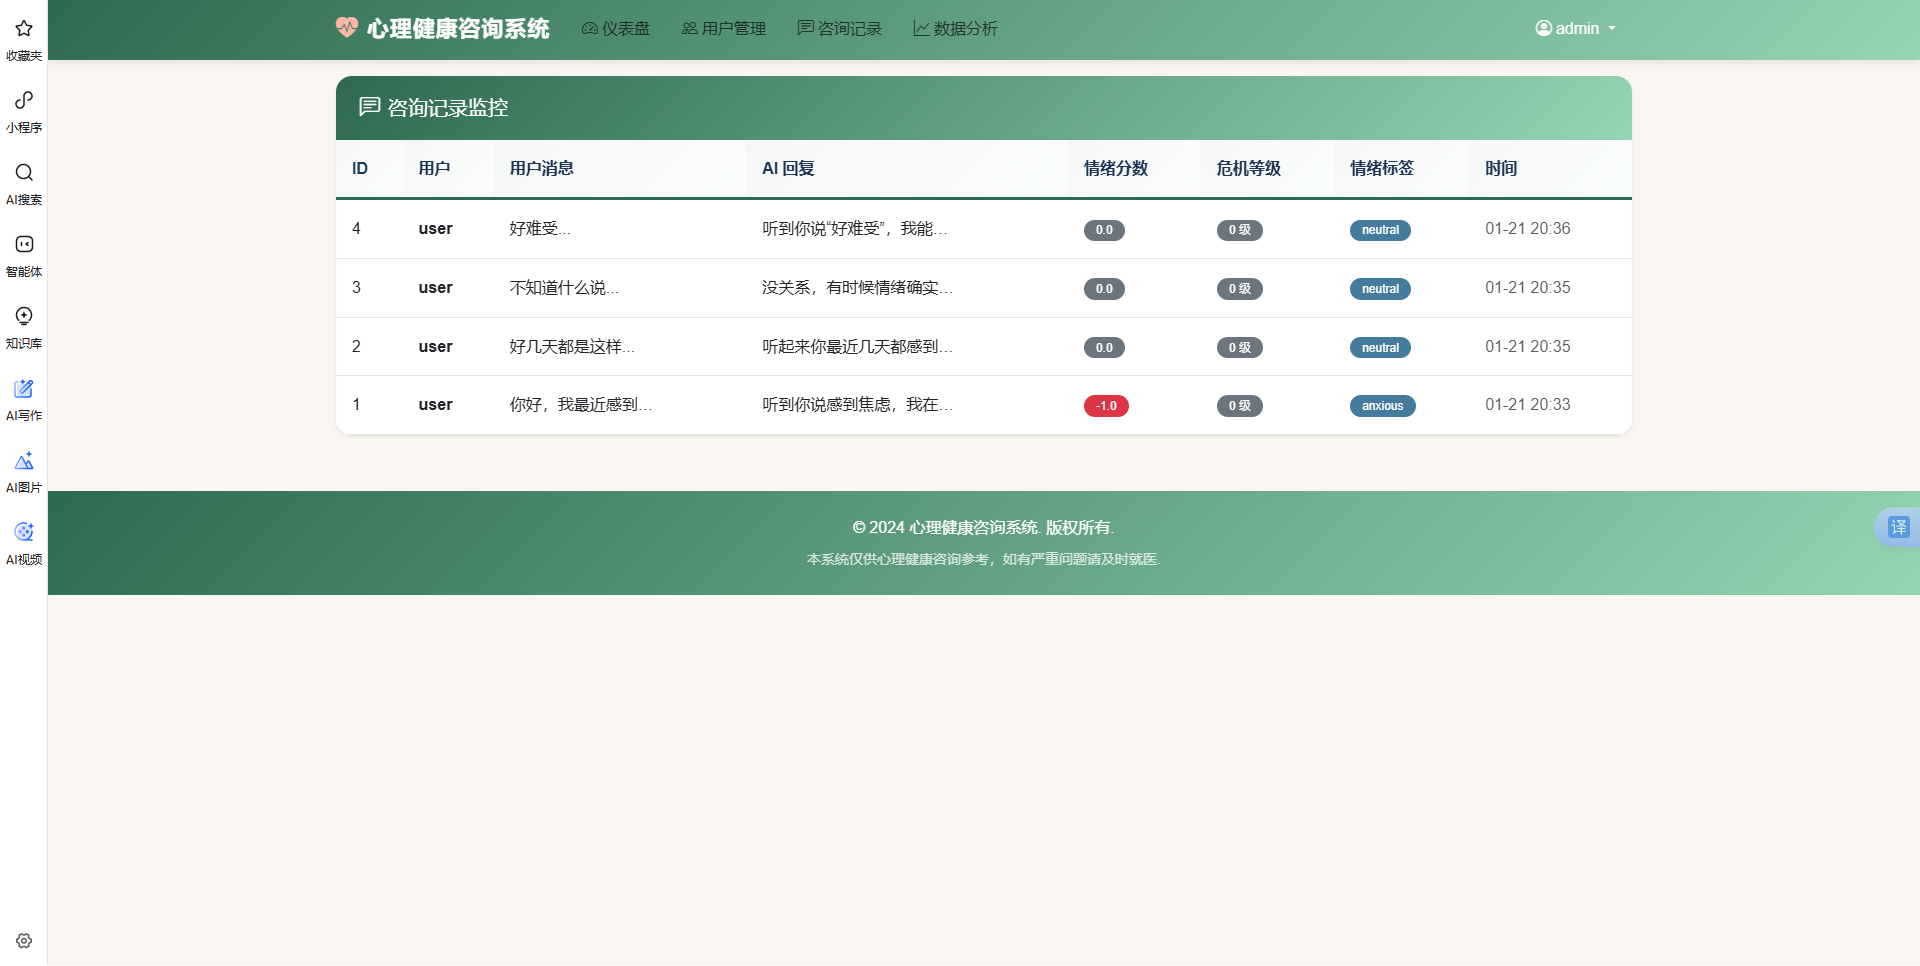Toggle the anxious emotion tag on record 1
Image resolution: width=1920 pixels, height=966 pixels.
1382,406
